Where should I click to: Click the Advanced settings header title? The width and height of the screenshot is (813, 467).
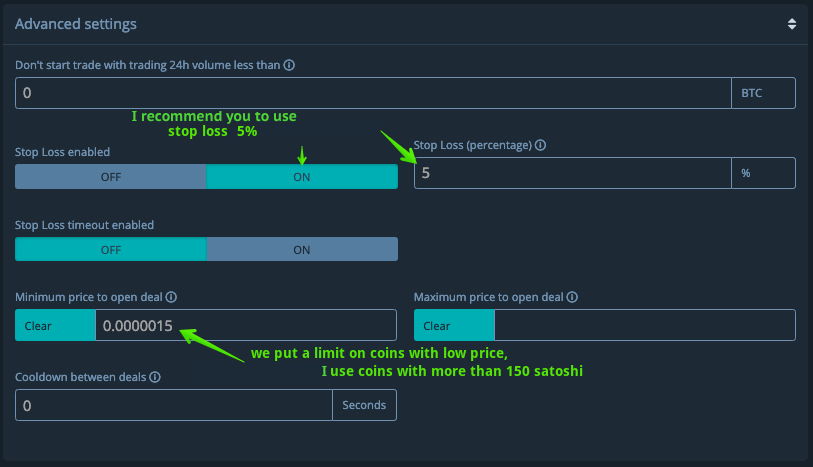(x=76, y=23)
